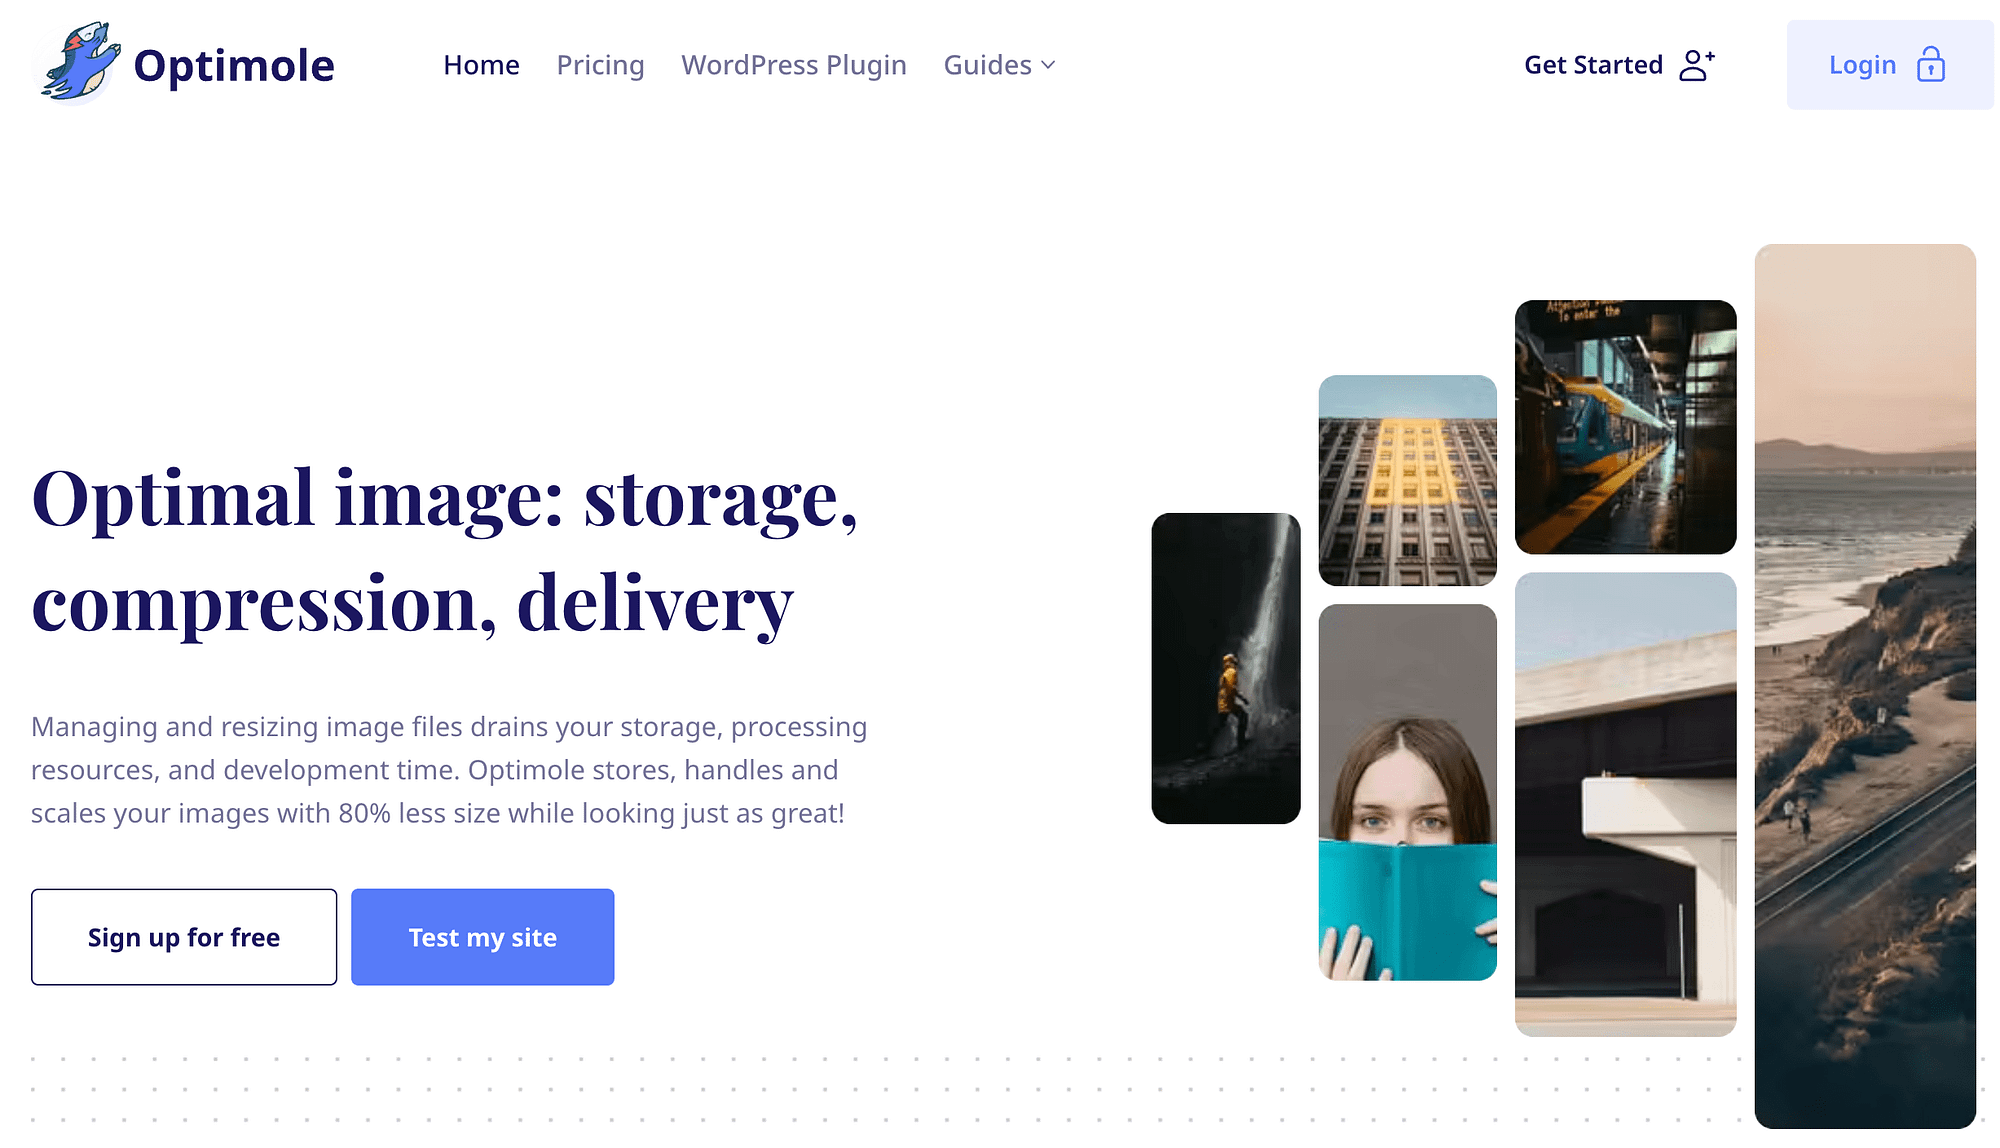Screen dimensions: 2000x1148
Task: Click the Pricing navigation menu item
Action: (600, 63)
